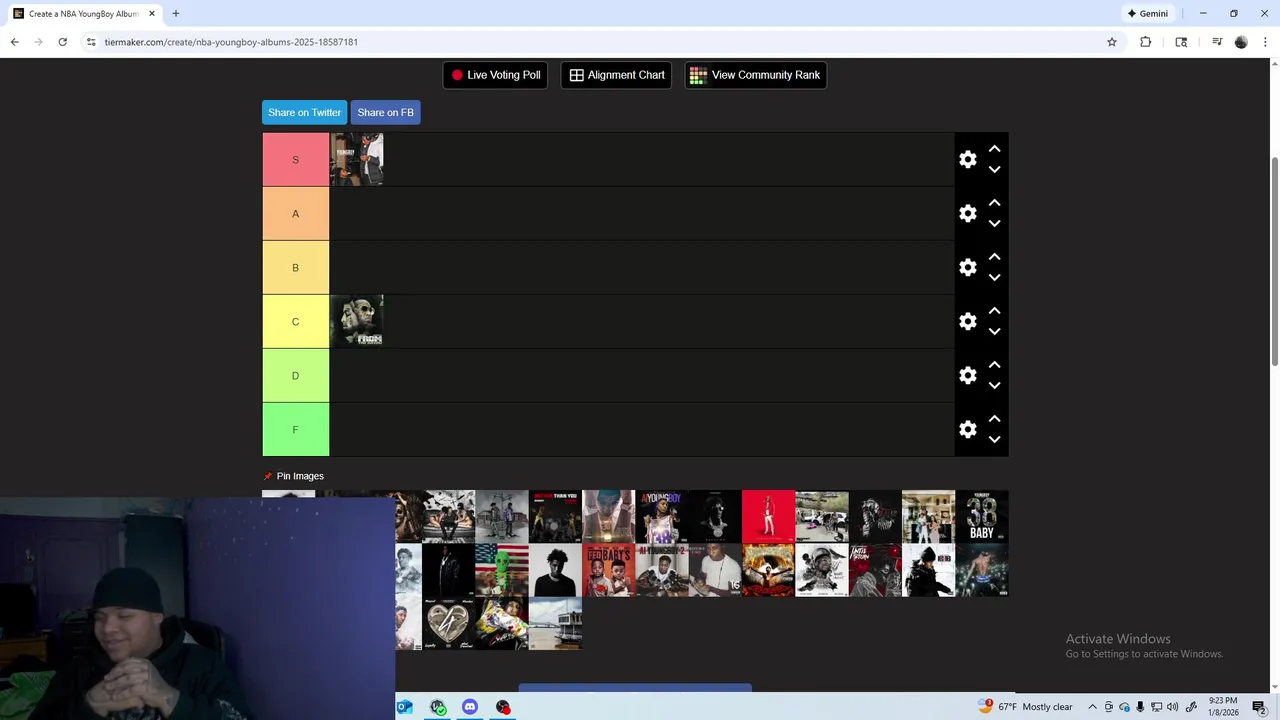Move F tier row down with arrow

coord(994,440)
